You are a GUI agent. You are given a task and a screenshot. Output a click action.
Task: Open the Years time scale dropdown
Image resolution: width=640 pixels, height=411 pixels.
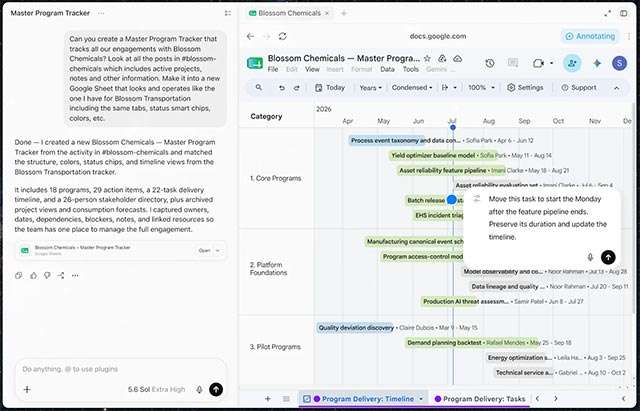(370, 88)
